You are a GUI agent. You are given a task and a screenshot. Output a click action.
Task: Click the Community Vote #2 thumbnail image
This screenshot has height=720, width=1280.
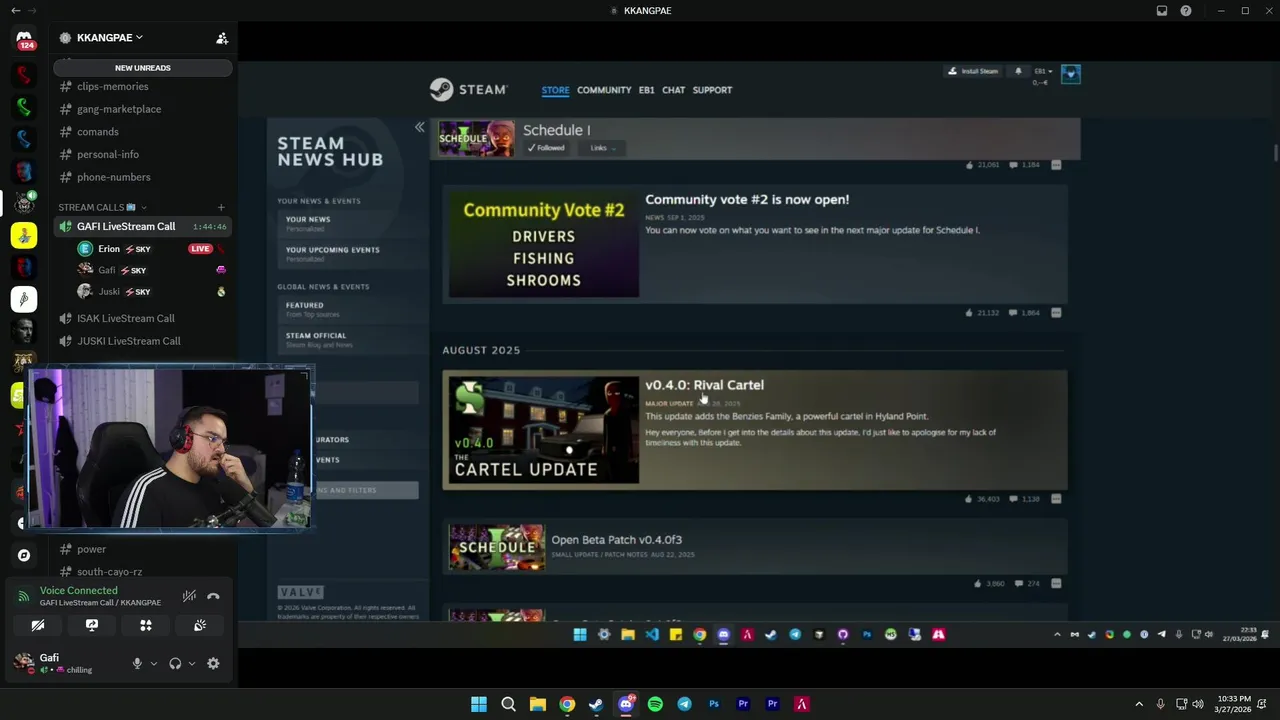544,245
